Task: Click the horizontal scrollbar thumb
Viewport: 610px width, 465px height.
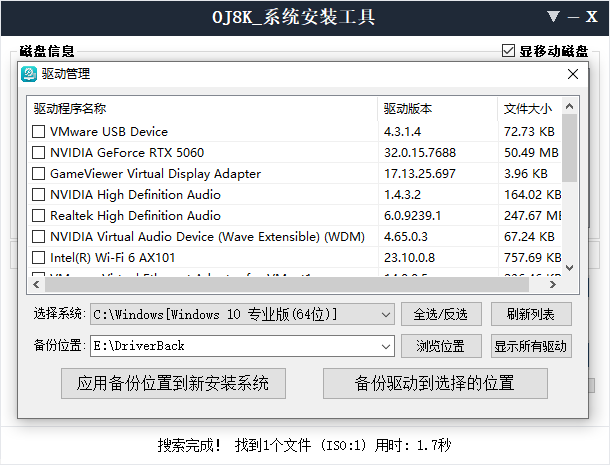Action: (x=287, y=284)
